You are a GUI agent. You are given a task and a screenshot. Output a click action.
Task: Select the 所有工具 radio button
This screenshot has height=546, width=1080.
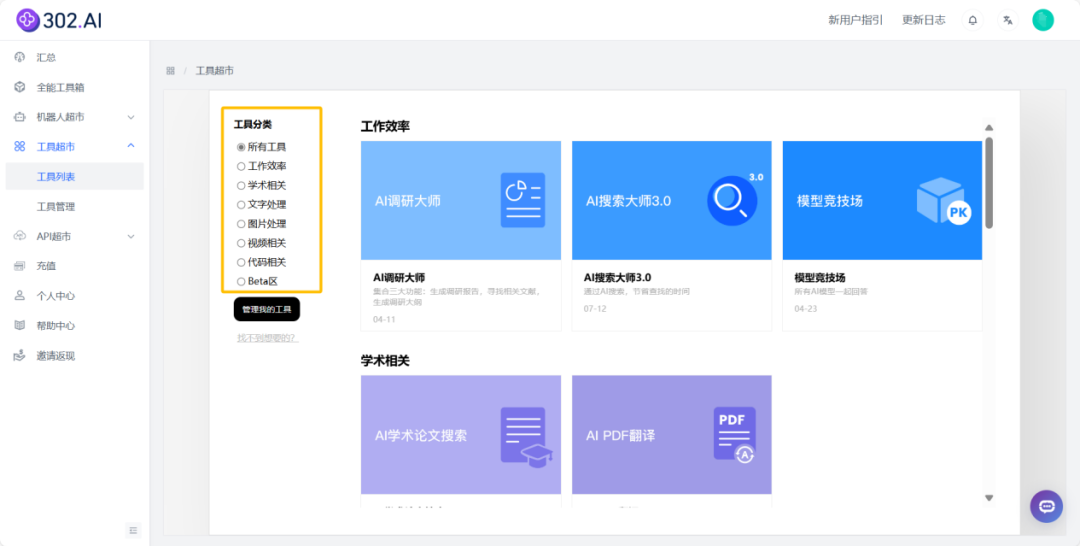241,147
